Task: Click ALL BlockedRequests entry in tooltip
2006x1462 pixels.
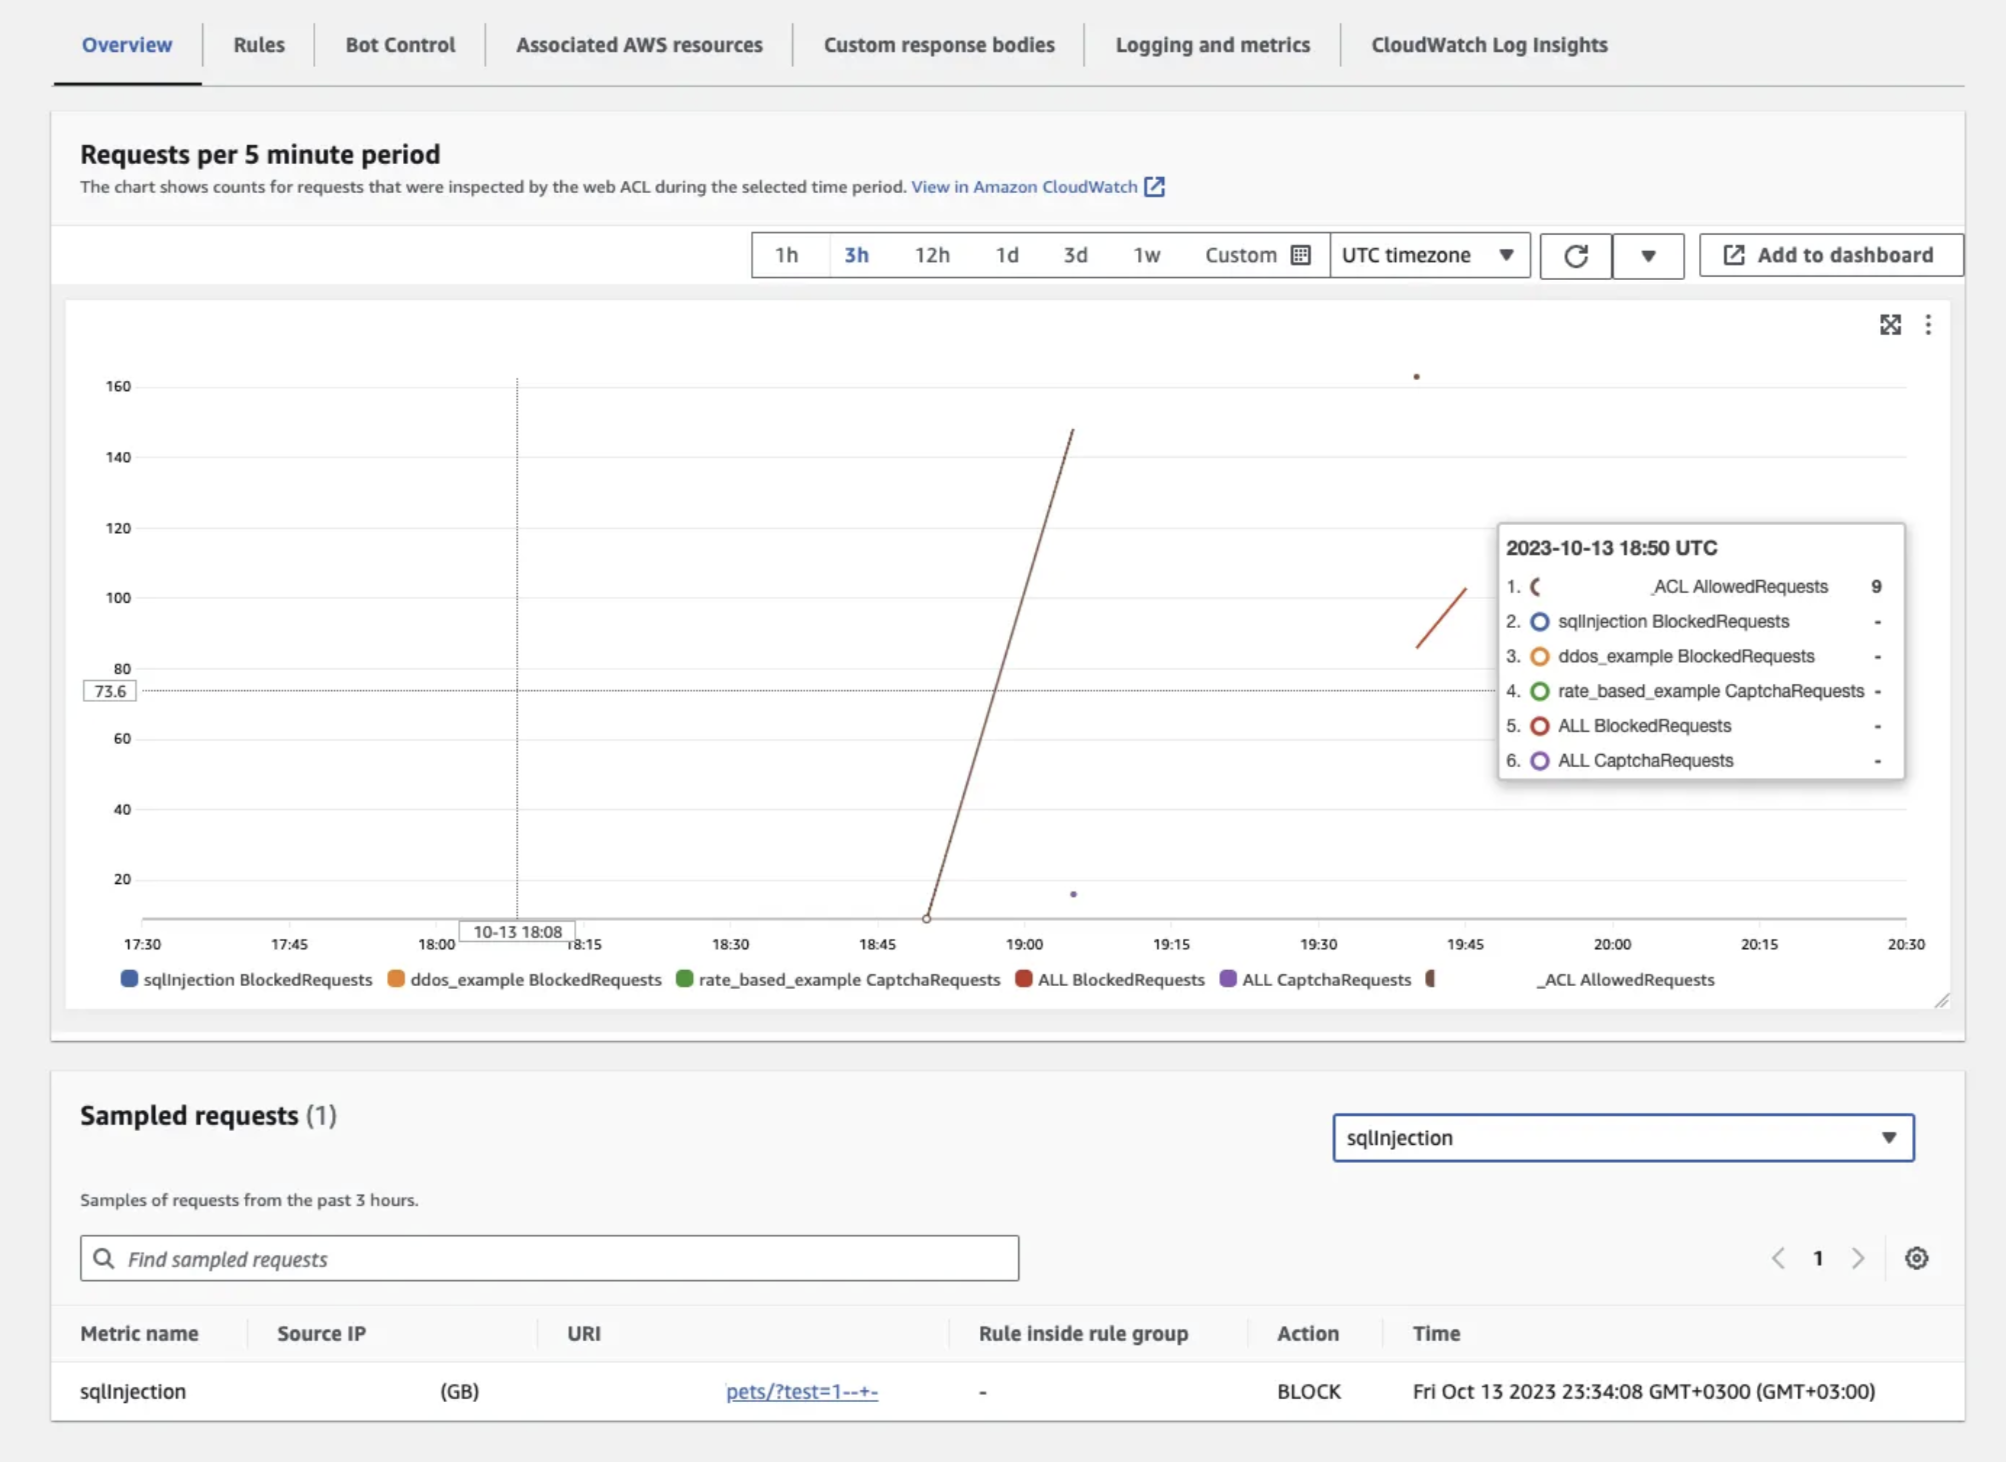Action: (1644, 726)
